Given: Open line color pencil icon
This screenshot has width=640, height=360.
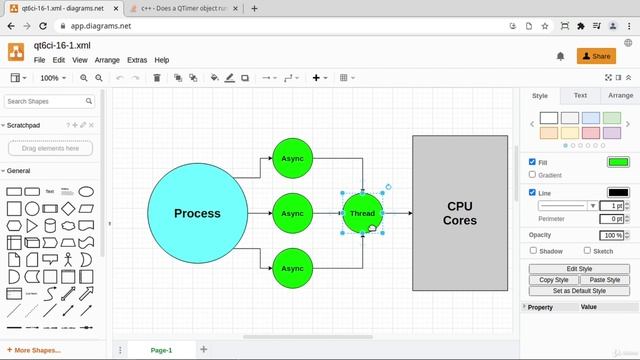Looking at the screenshot, I should coord(230,78).
